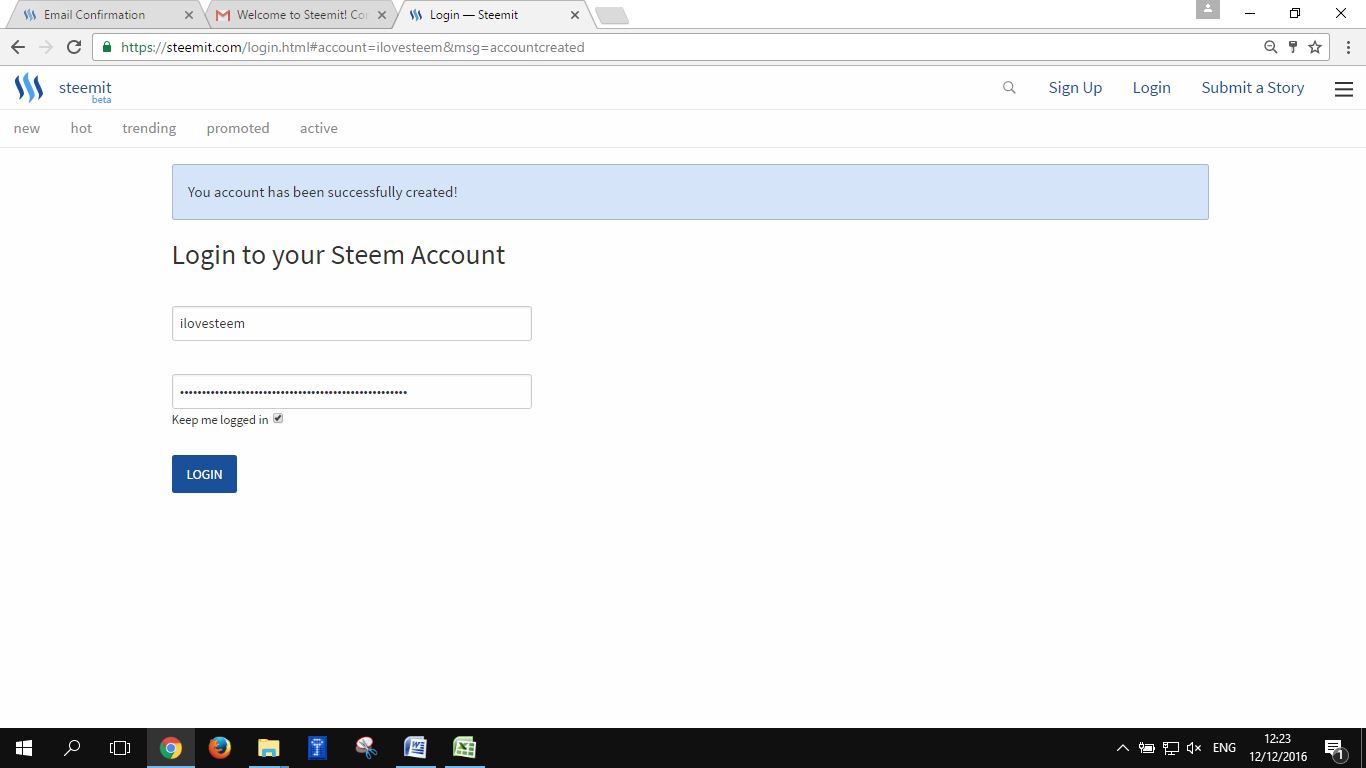Click the Login link in header
Image resolution: width=1366 pixels, height=768 pixels.
pos(1151,88)
